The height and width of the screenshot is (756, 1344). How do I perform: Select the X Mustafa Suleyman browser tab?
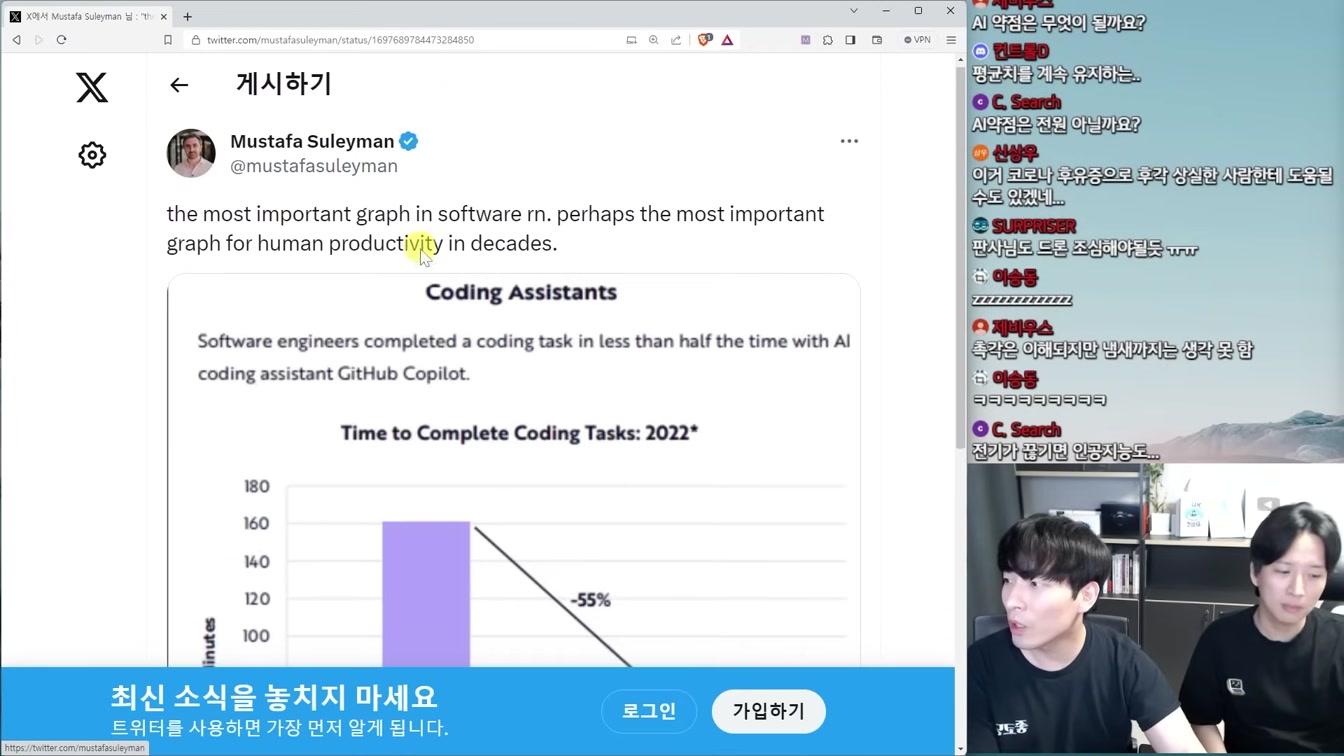(x=88, y=16)
